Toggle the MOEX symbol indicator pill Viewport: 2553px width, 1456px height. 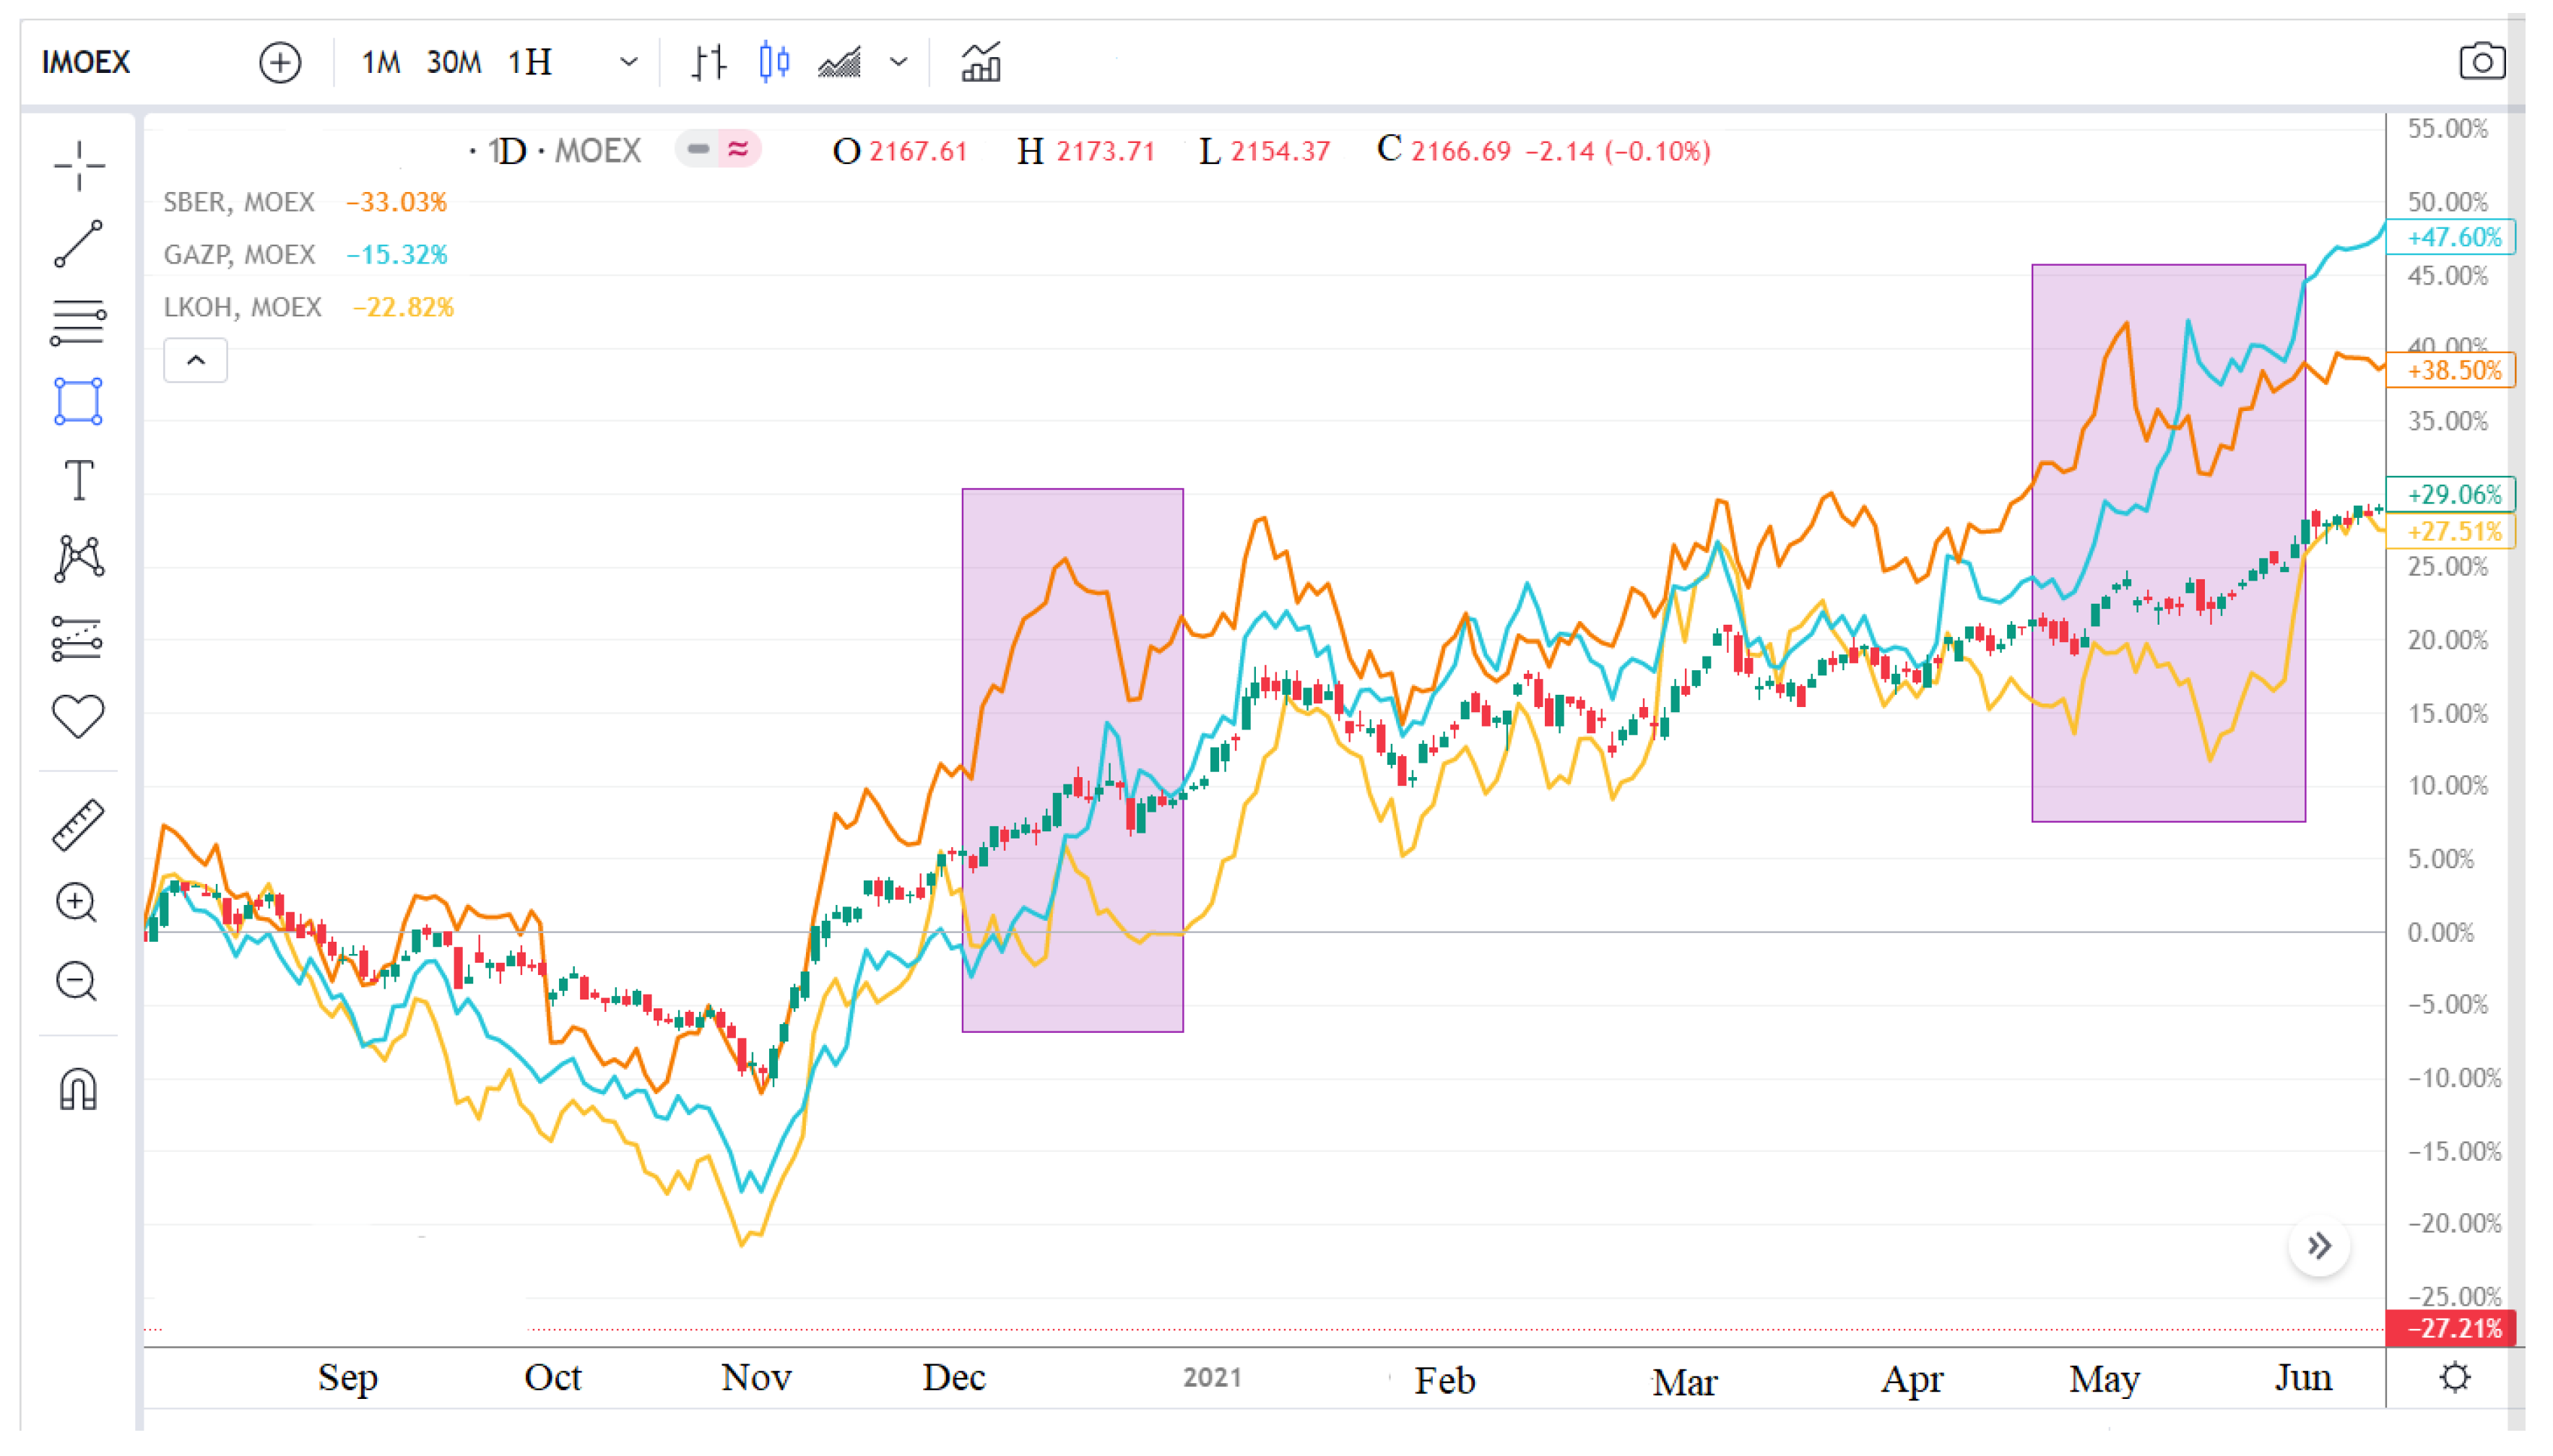pos(717,150)
